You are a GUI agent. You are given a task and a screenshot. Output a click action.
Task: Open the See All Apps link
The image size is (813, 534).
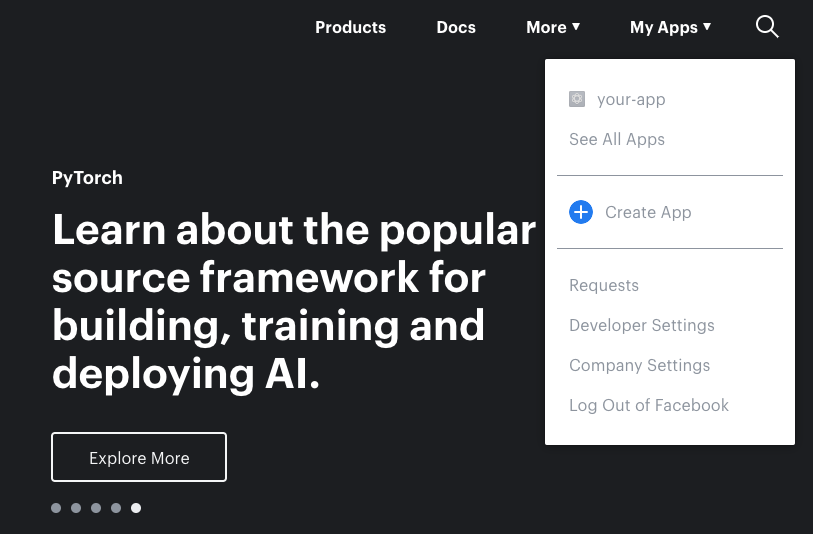(617, 139)
